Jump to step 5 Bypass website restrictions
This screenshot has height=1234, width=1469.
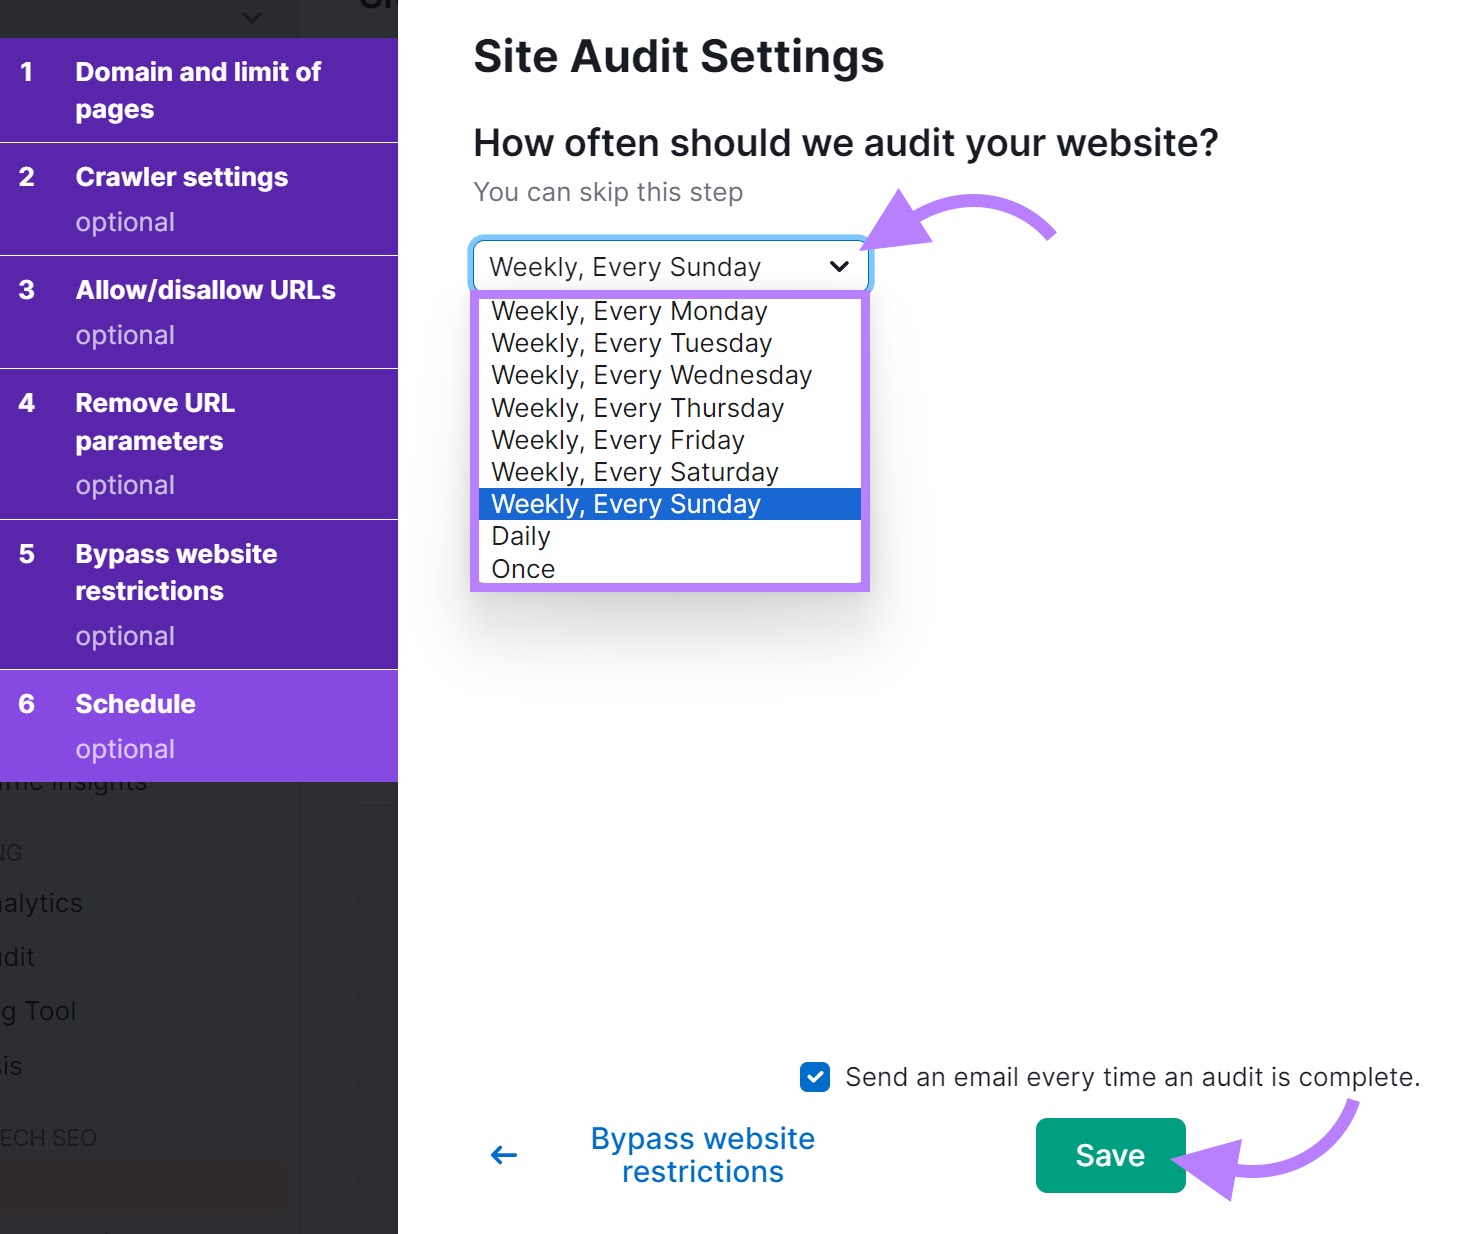pos(198,594)
